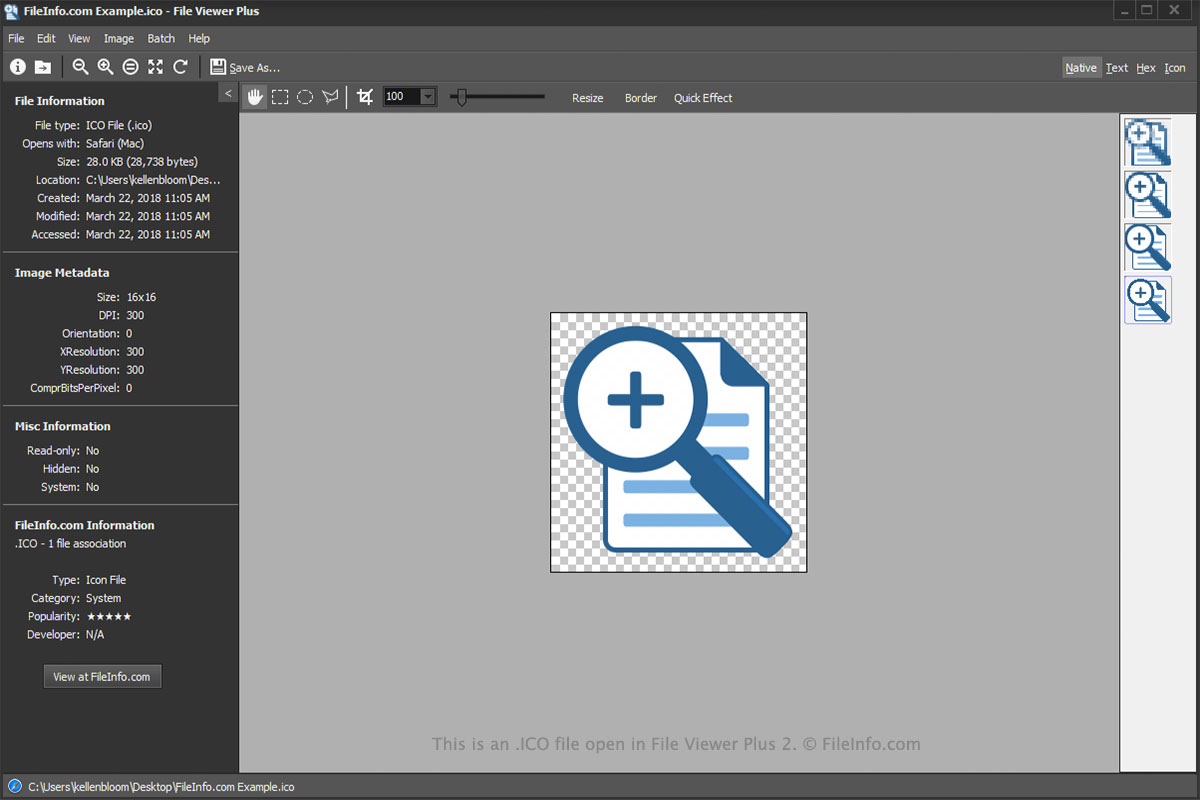Open the Batch menu
Viewport: 1200px width, 800px height.
[161, 39]
